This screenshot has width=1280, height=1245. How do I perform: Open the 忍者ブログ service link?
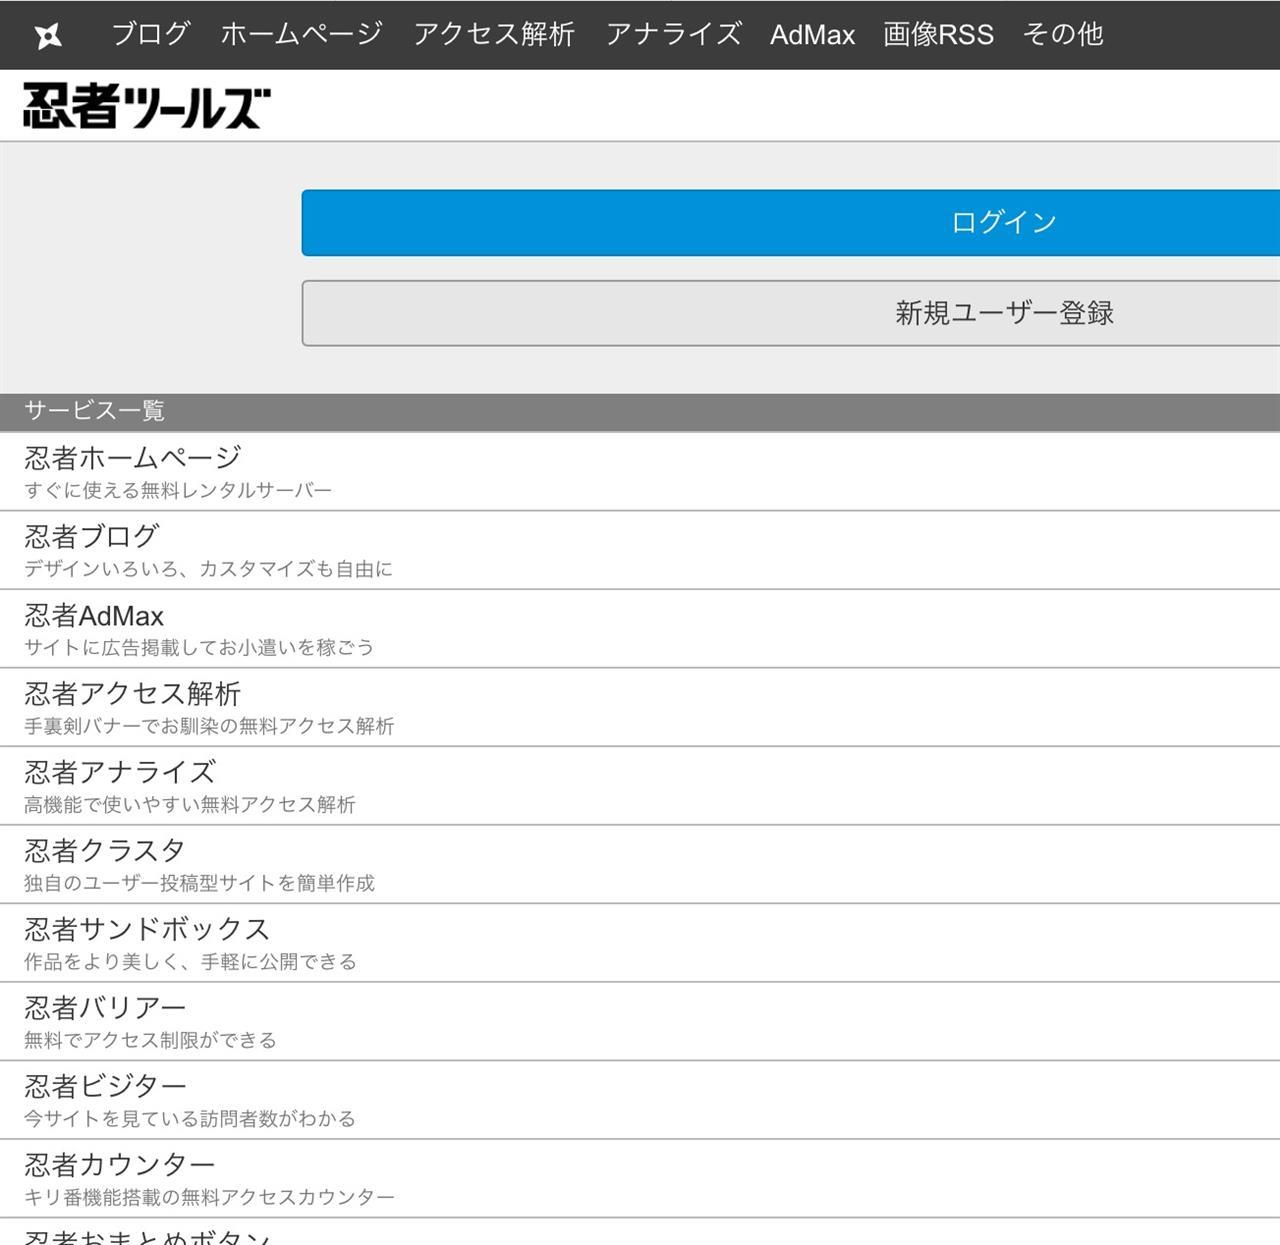(x=640, y=550)
